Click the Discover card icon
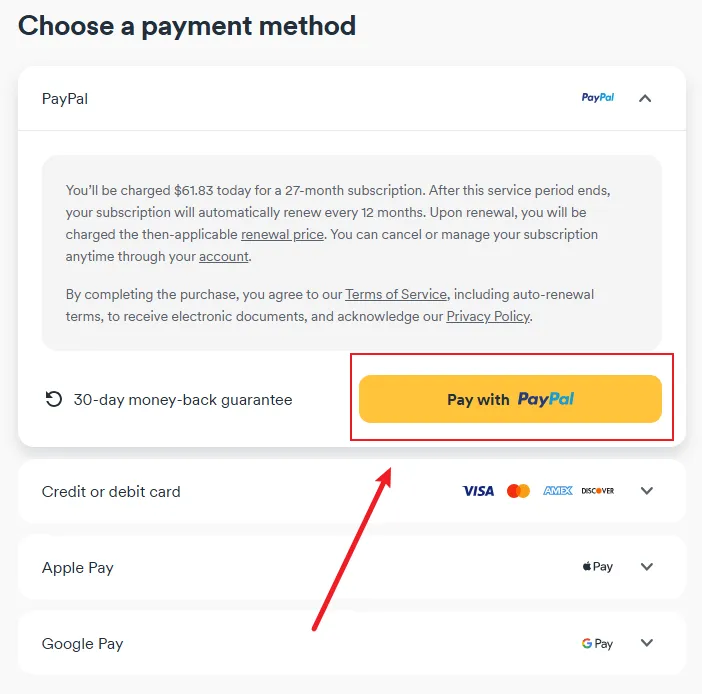The width and height of the screenshot is (702, 694). pyautogui.click(x=598, y=491)
